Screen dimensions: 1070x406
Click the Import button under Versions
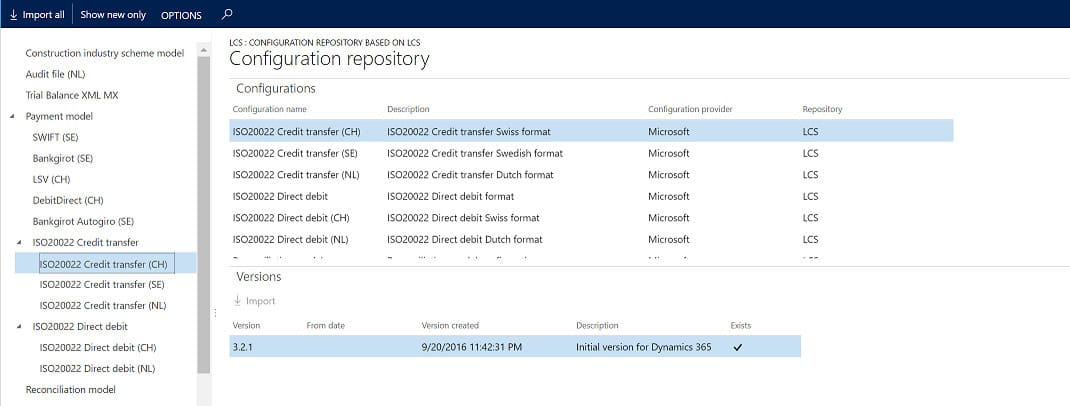[254, 301]
